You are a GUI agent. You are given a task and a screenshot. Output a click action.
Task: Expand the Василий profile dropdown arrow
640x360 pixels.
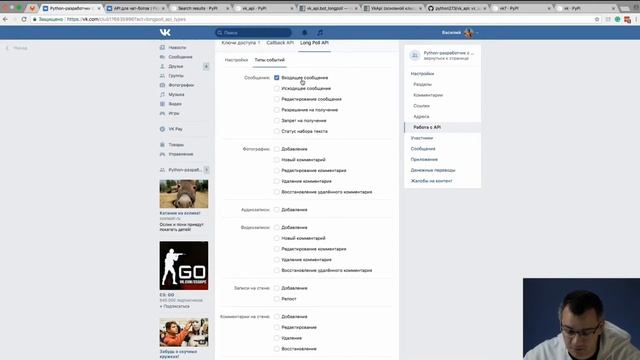pos(477,33)
